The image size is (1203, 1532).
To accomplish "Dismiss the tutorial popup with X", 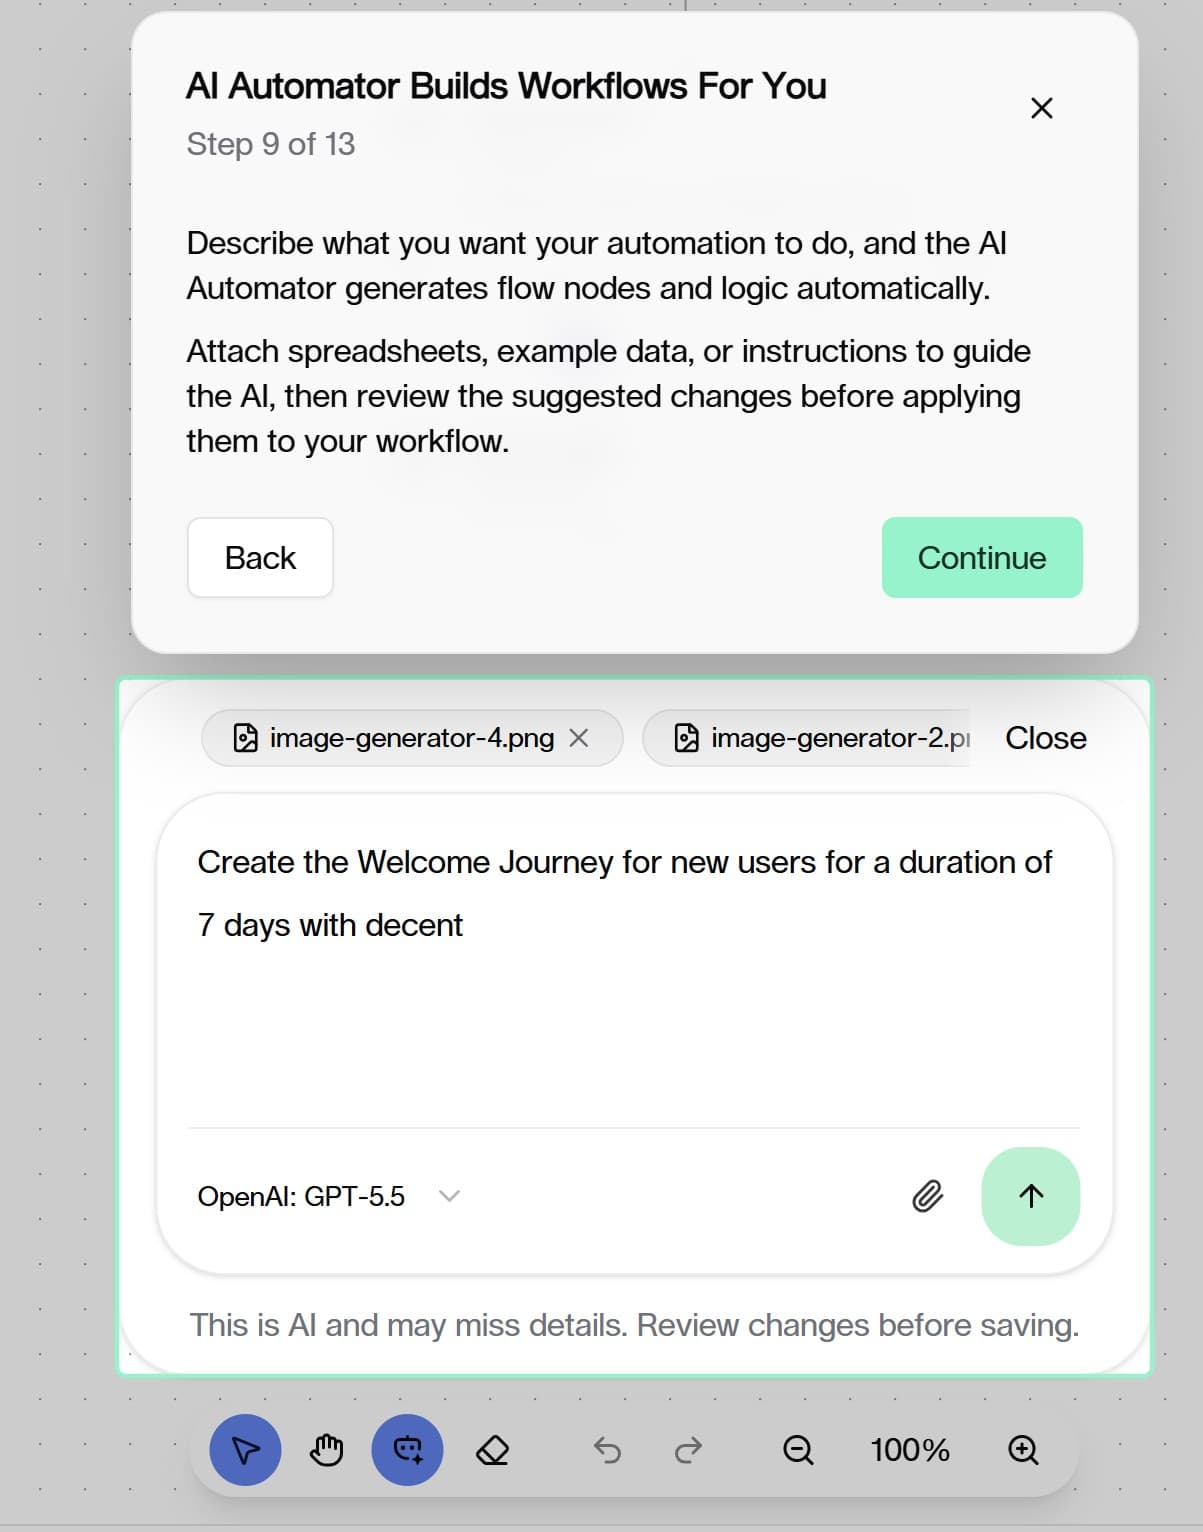I will click(x=1041, y=108).
